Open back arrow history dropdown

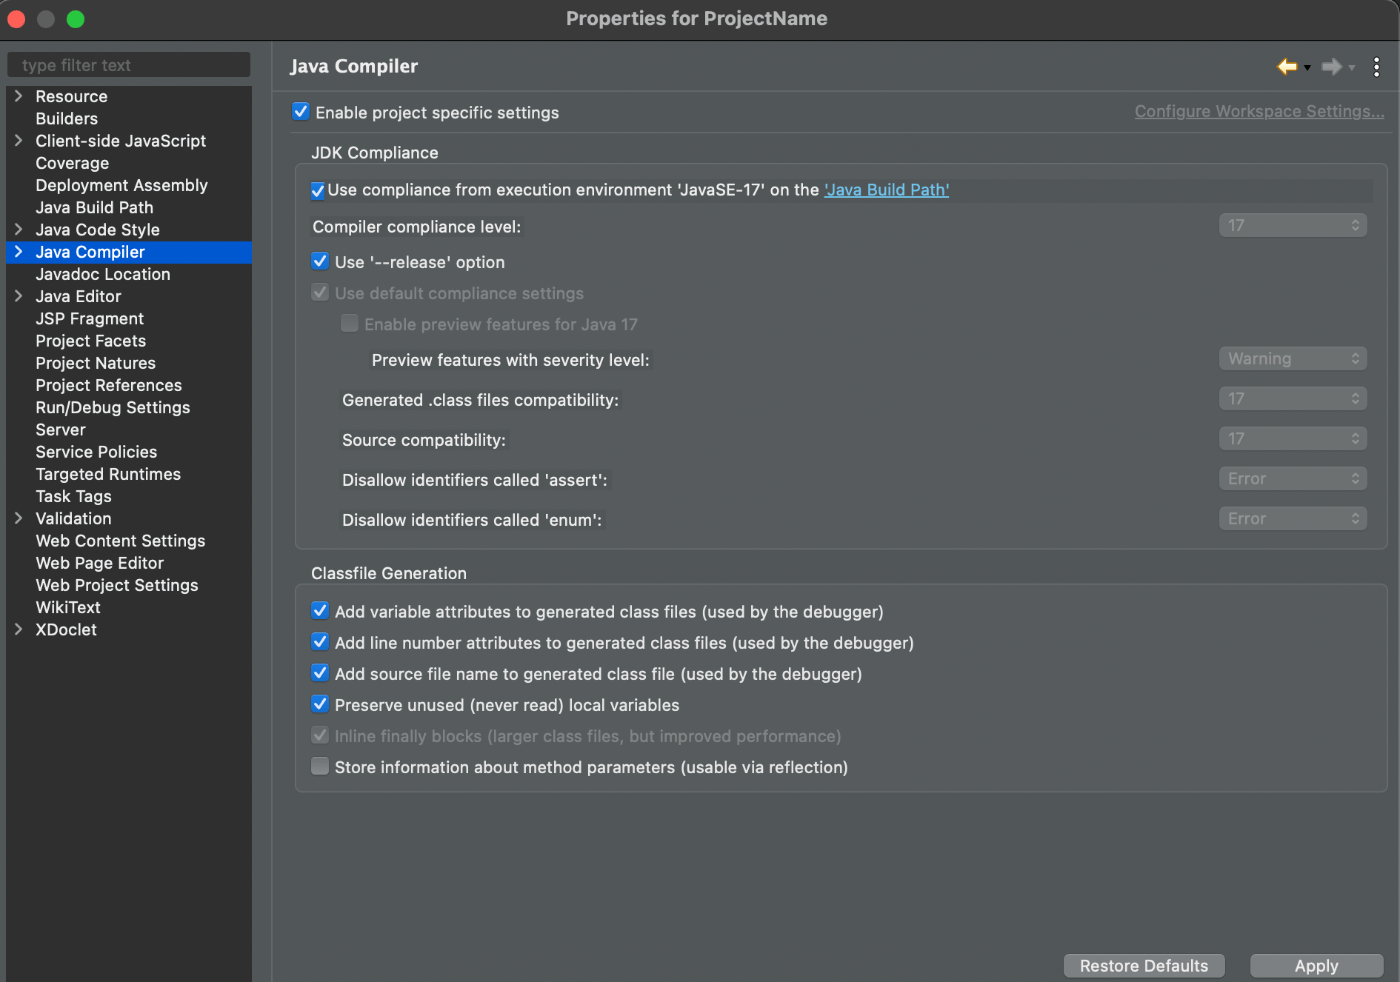pyautogui.click(x=1307, y=68)
